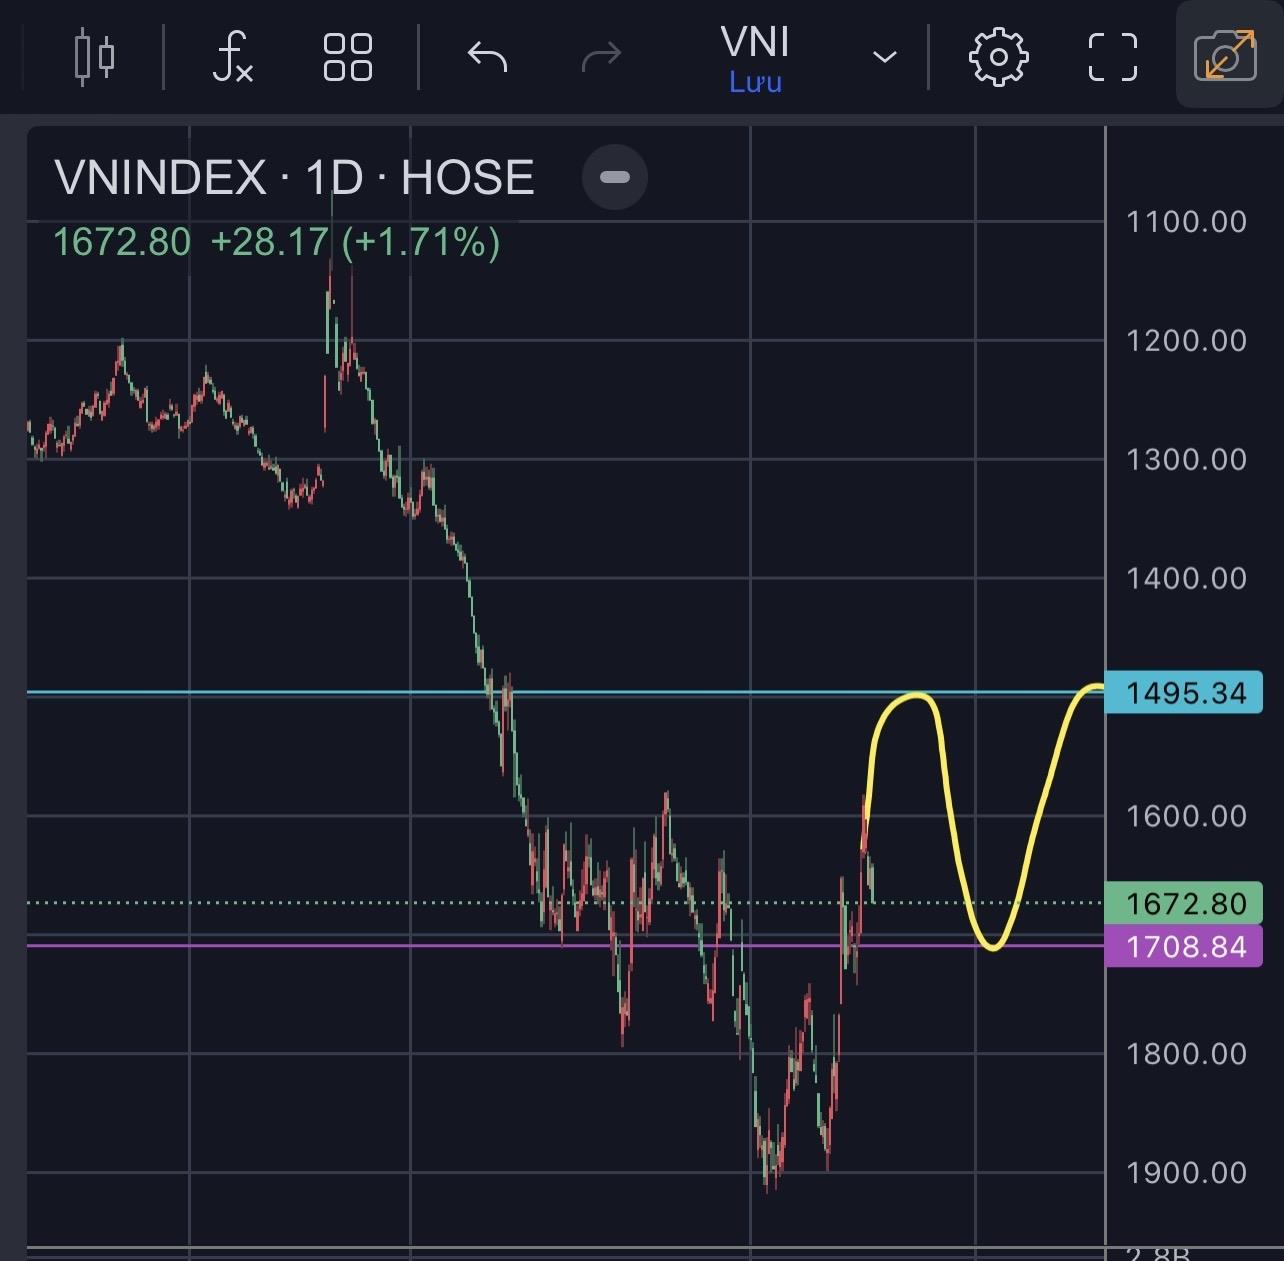
Task: Select the blue 1495.34 price label
Action: (1184, 693)
